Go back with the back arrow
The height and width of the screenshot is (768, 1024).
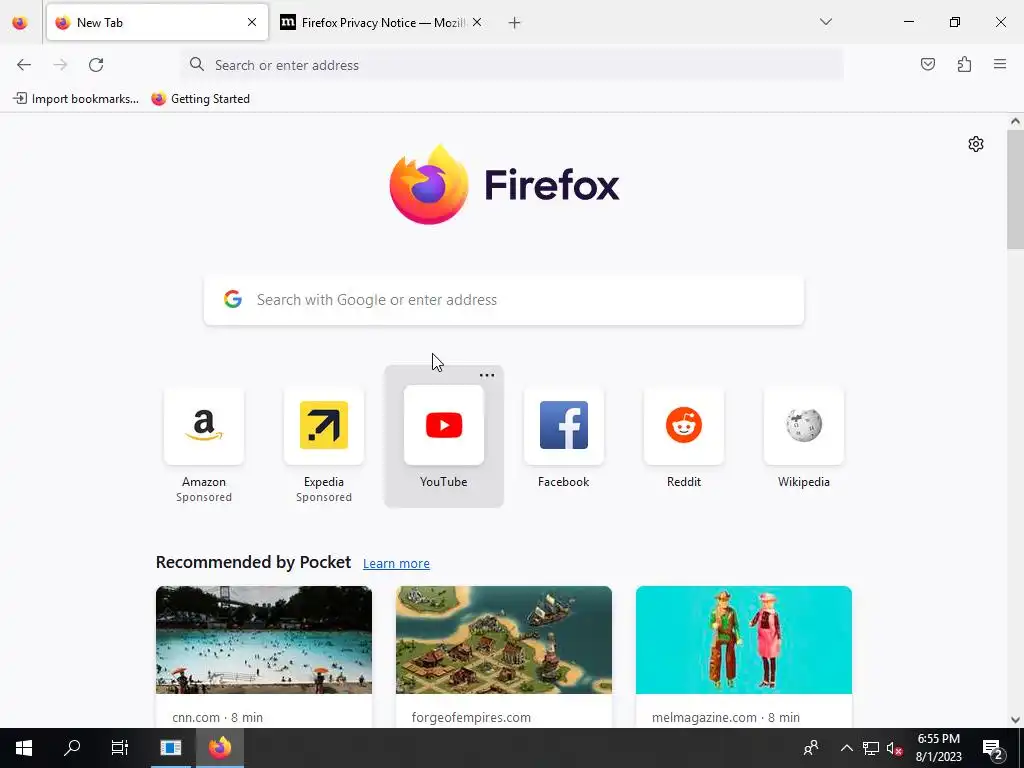pyautogui.click(x=24, y=65)
